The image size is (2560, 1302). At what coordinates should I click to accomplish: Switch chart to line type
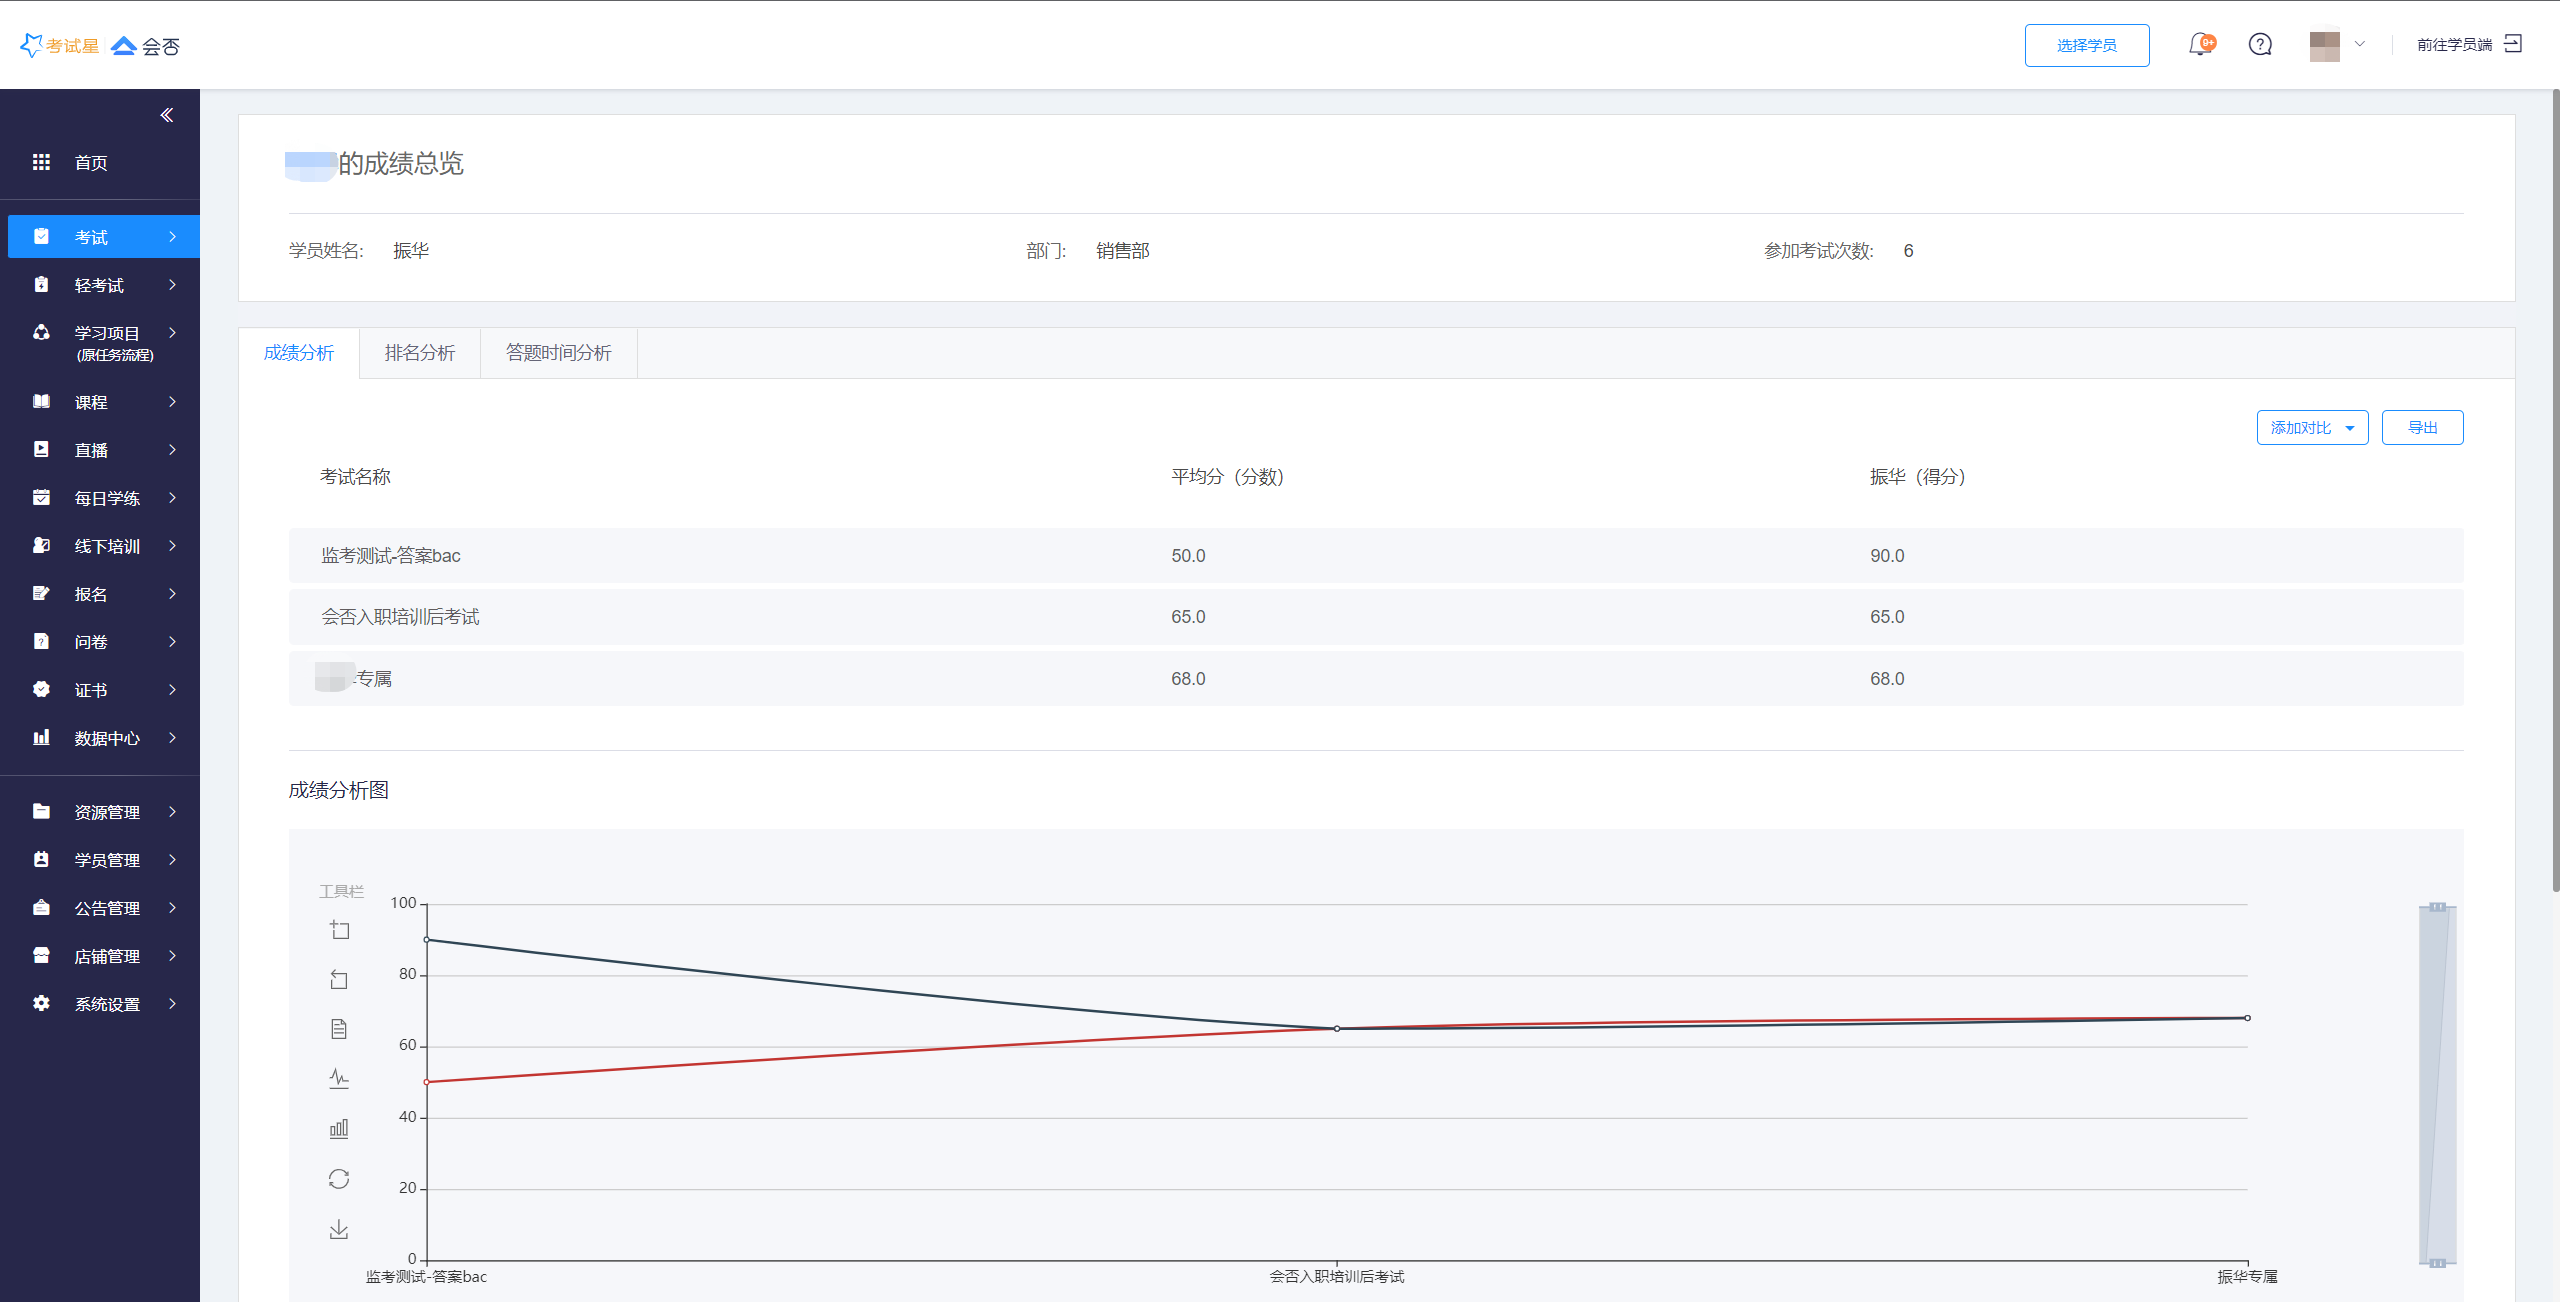(339, 1078)
